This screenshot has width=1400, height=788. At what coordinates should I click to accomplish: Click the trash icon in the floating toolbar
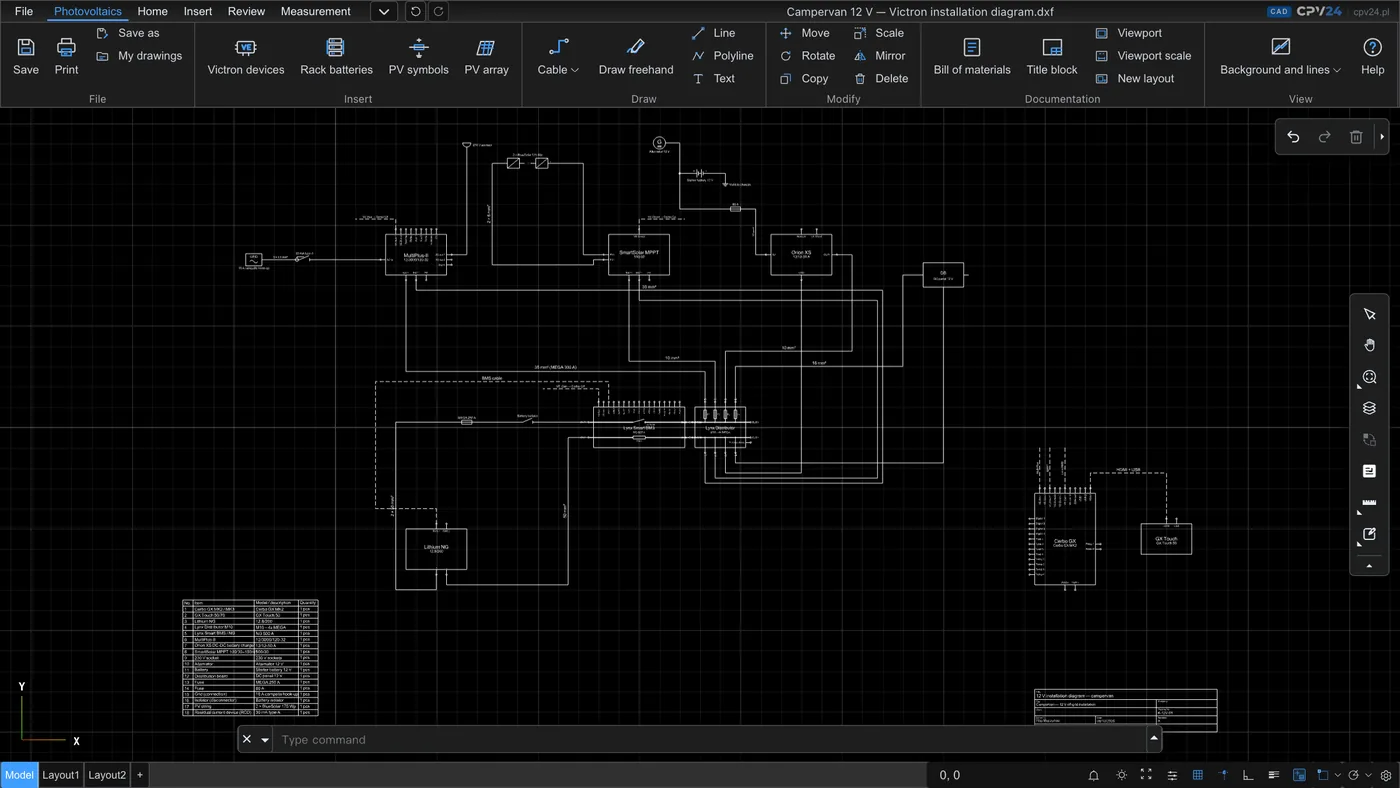1356,137
